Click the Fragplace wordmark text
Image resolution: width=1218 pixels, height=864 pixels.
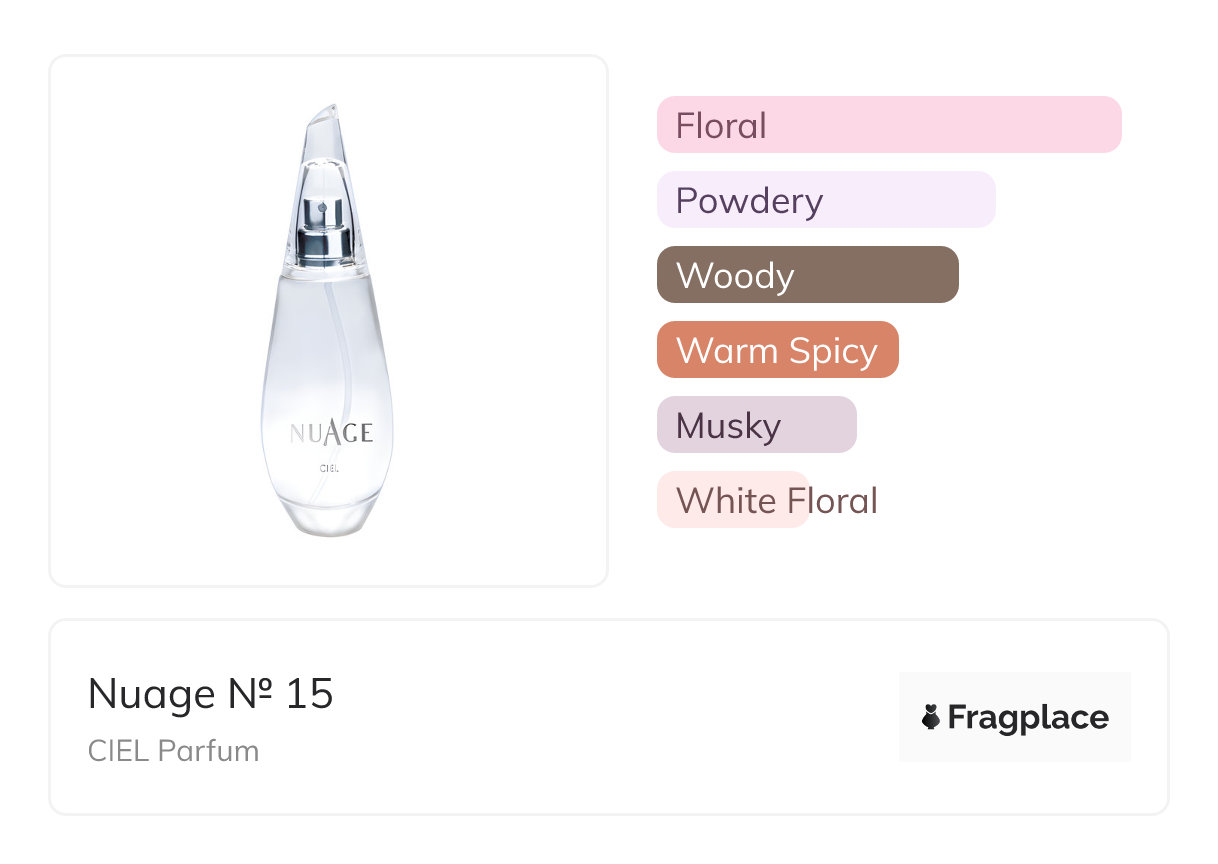[1028, 717]
